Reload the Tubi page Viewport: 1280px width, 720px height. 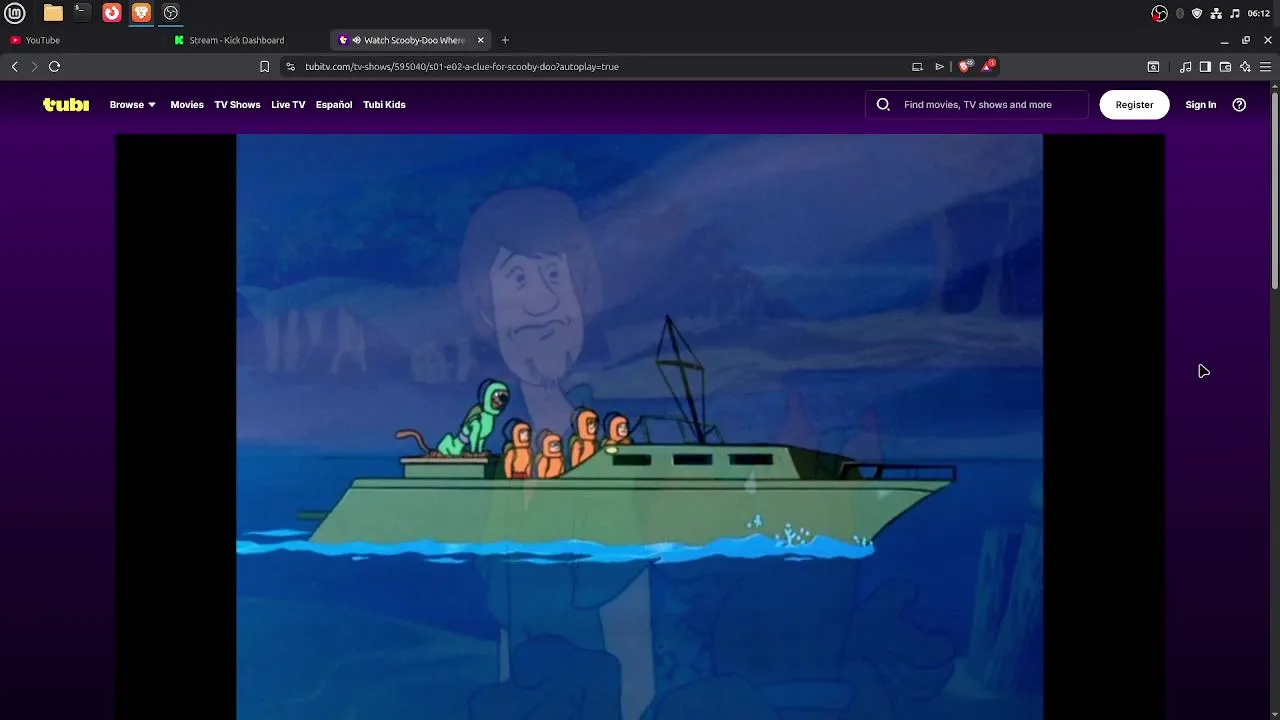click(x=55, y=66)
